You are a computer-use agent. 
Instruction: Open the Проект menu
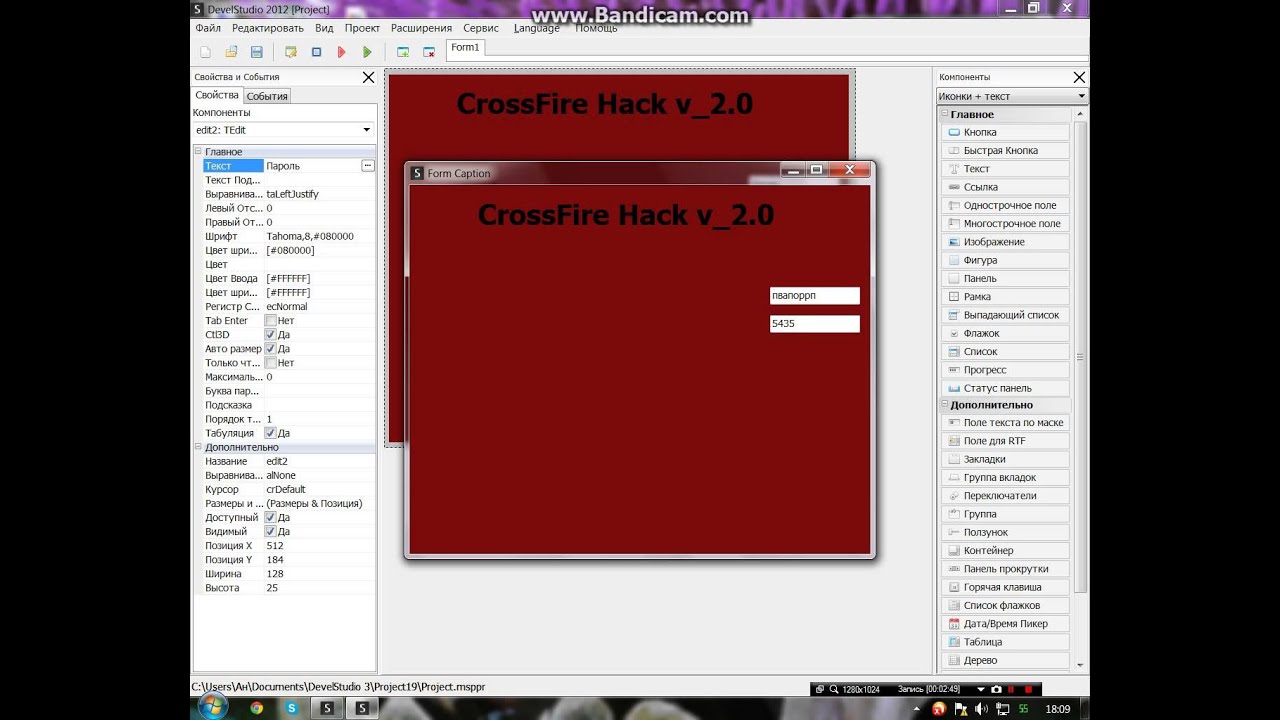point(362,28)
